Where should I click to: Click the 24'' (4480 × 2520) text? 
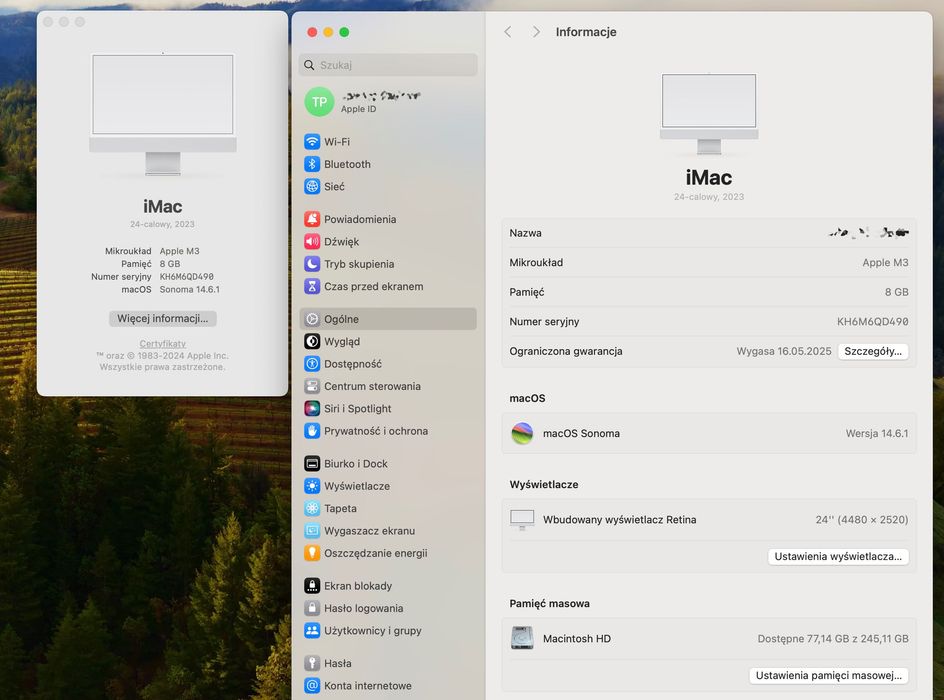pyautogui.click(x=862, y=519)
